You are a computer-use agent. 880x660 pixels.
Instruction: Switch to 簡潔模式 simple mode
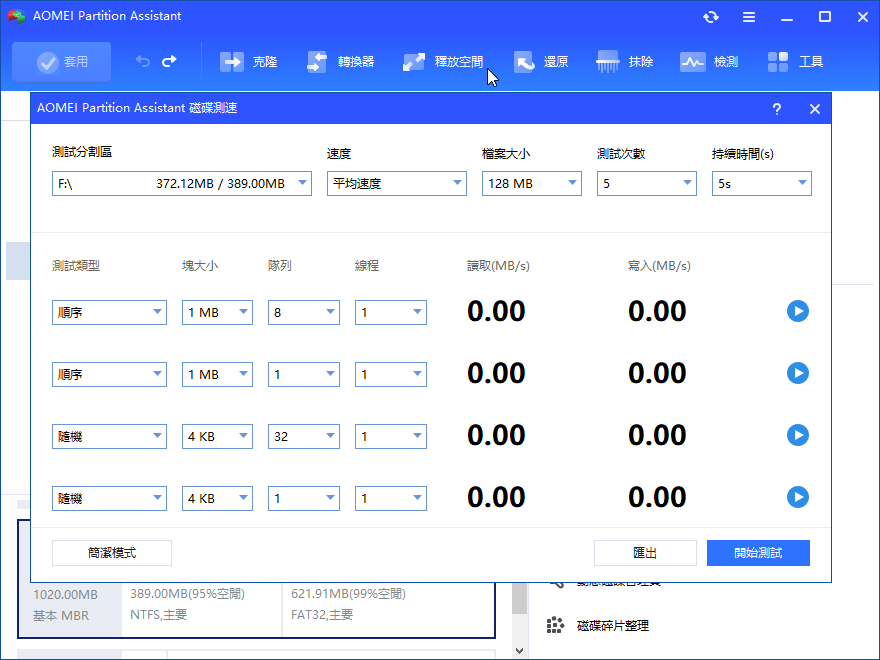click(112, 553)
